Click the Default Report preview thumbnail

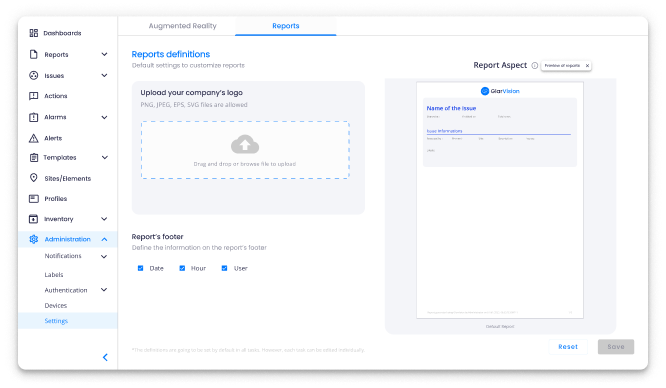pos(500,200)
